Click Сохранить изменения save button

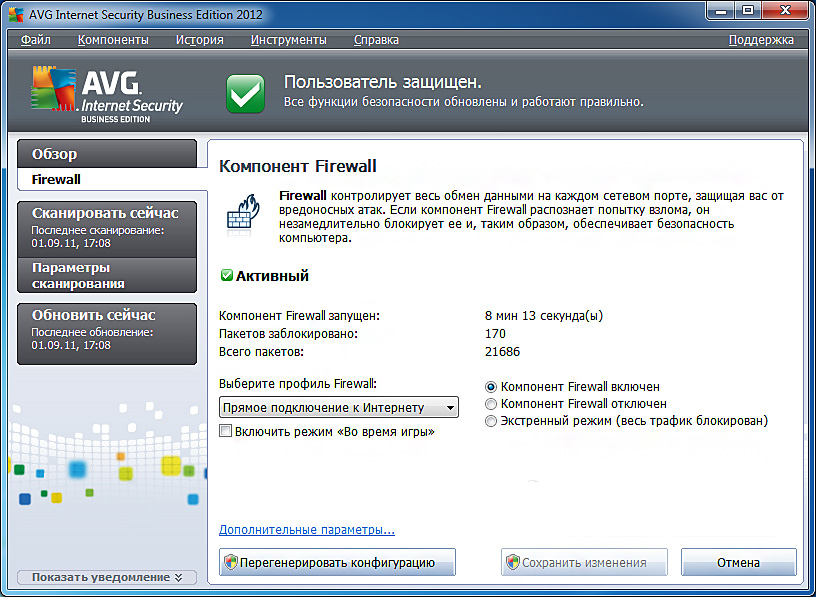[x=584, y=562]
